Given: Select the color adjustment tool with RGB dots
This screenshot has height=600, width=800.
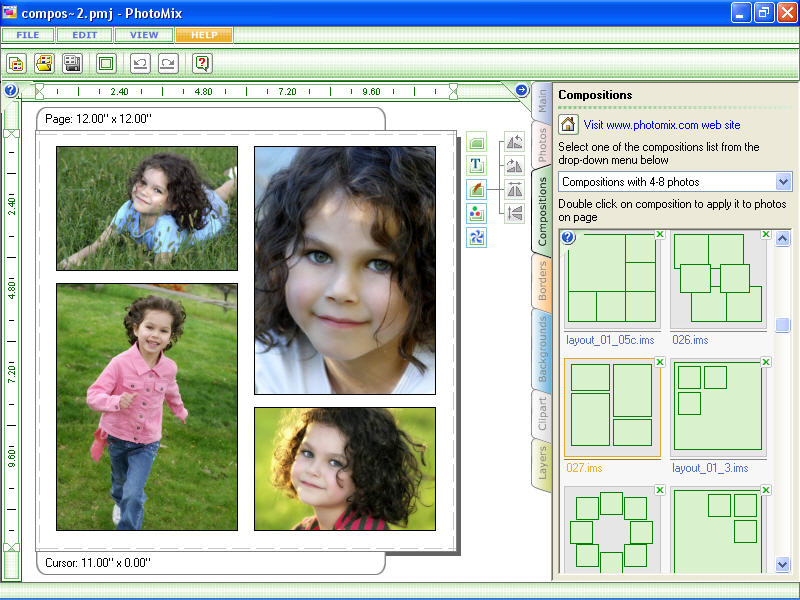Looking at the screenshot, I should point(477,213).
